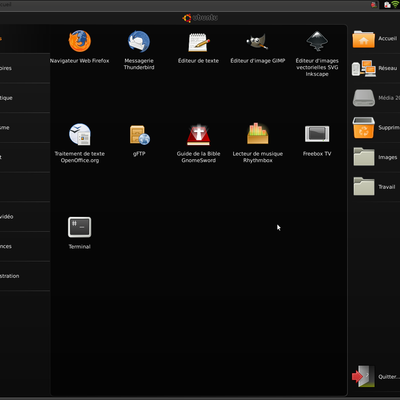
Task: Open the Accueil home folder
Action: pyautogui.click(x=375, y=39)
